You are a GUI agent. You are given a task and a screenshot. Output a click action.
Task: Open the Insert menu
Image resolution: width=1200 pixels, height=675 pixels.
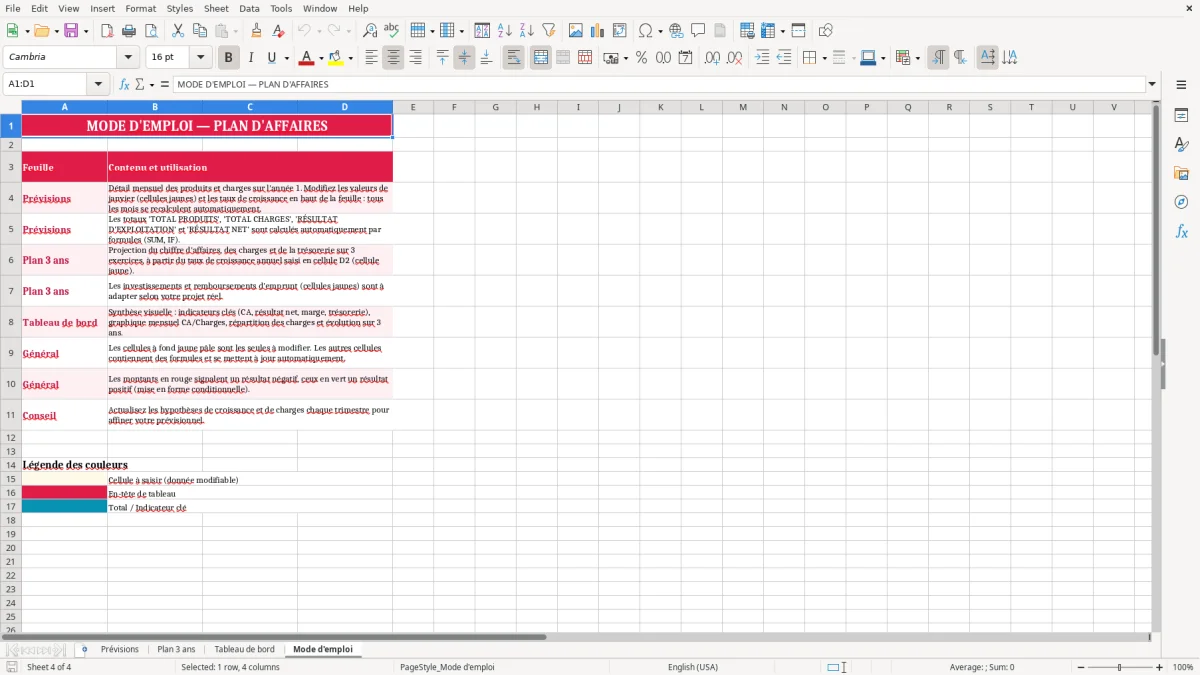pyautogui.click(x=102, y=8)
